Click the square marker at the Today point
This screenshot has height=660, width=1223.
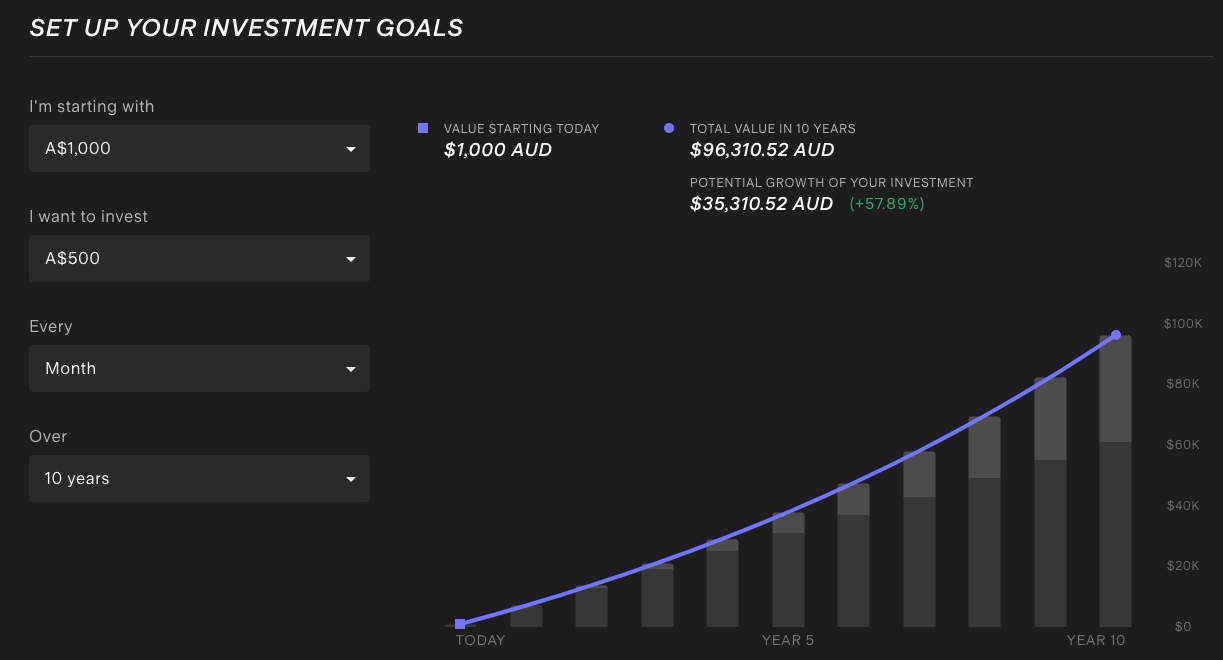[461, 623]
